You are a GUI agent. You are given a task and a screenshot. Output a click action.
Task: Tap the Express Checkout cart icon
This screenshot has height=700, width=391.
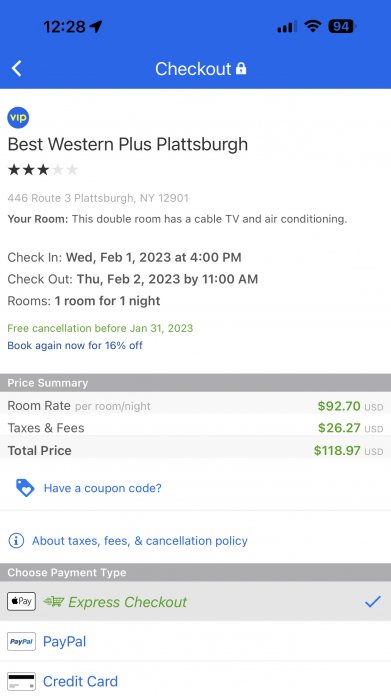coord(54,602)
